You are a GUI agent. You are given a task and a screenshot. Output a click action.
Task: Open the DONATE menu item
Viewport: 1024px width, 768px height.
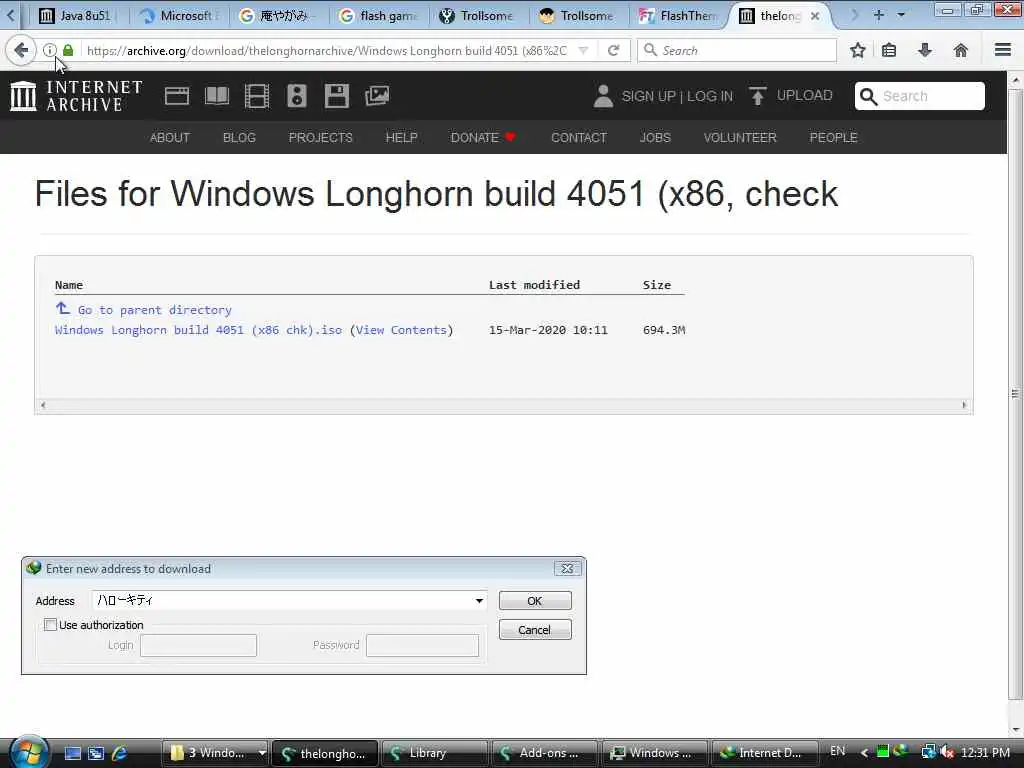pos(483,138)
